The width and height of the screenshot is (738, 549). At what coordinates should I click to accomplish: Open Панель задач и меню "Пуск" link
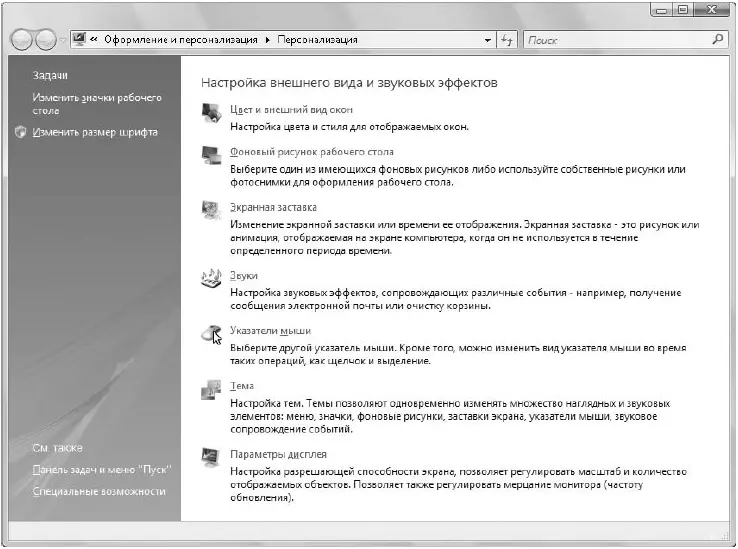102,469
